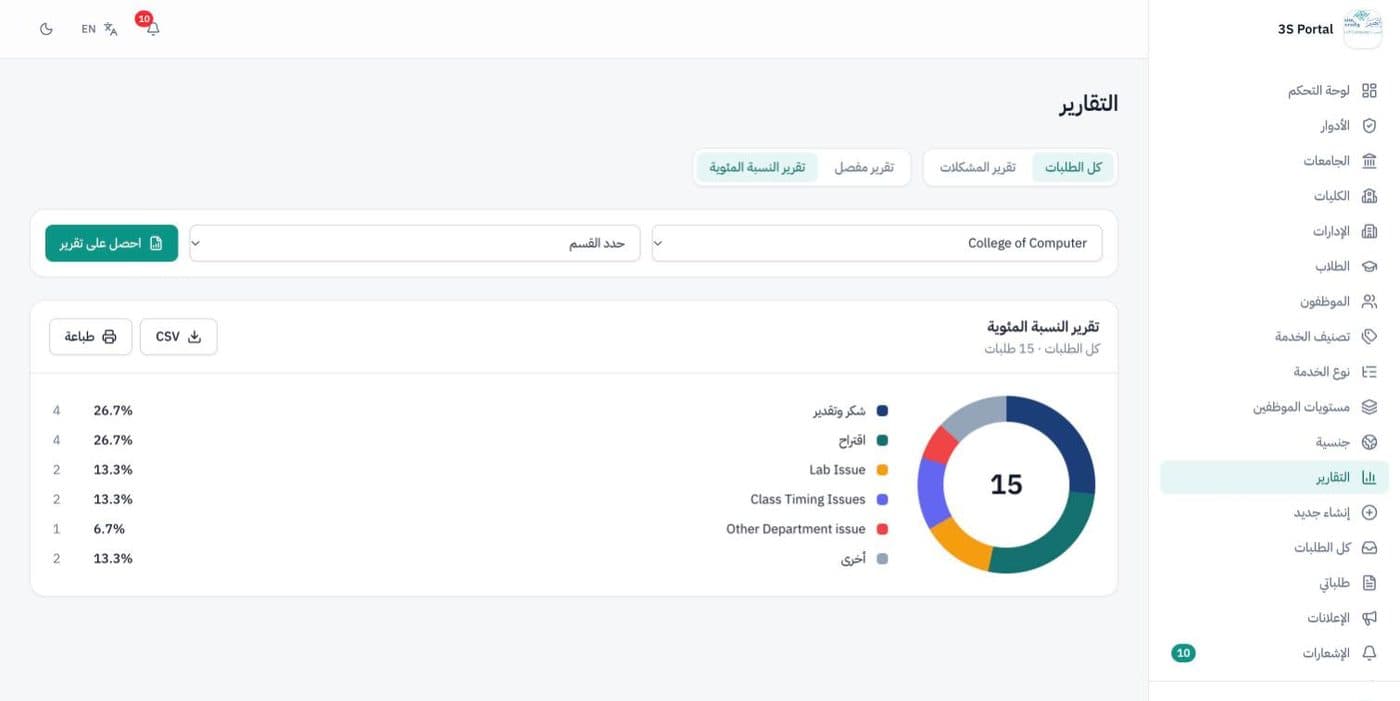Screen dimensions: 1400x701
Task: Click the red 10 badge on top bell
Action: tap(144, 19)
